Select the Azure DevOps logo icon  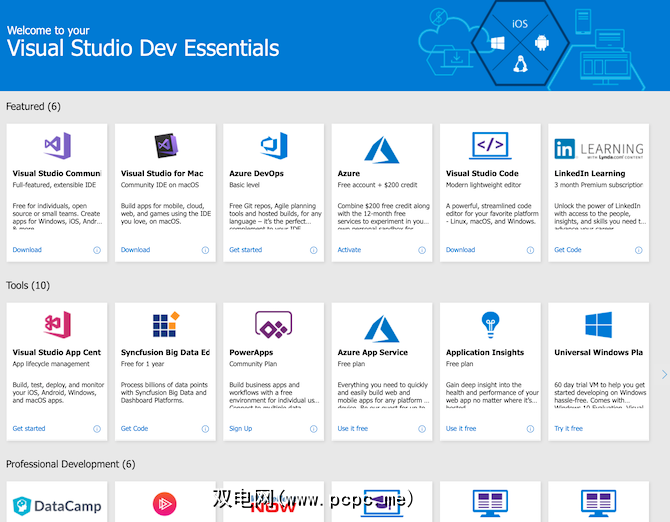[273, 146]
